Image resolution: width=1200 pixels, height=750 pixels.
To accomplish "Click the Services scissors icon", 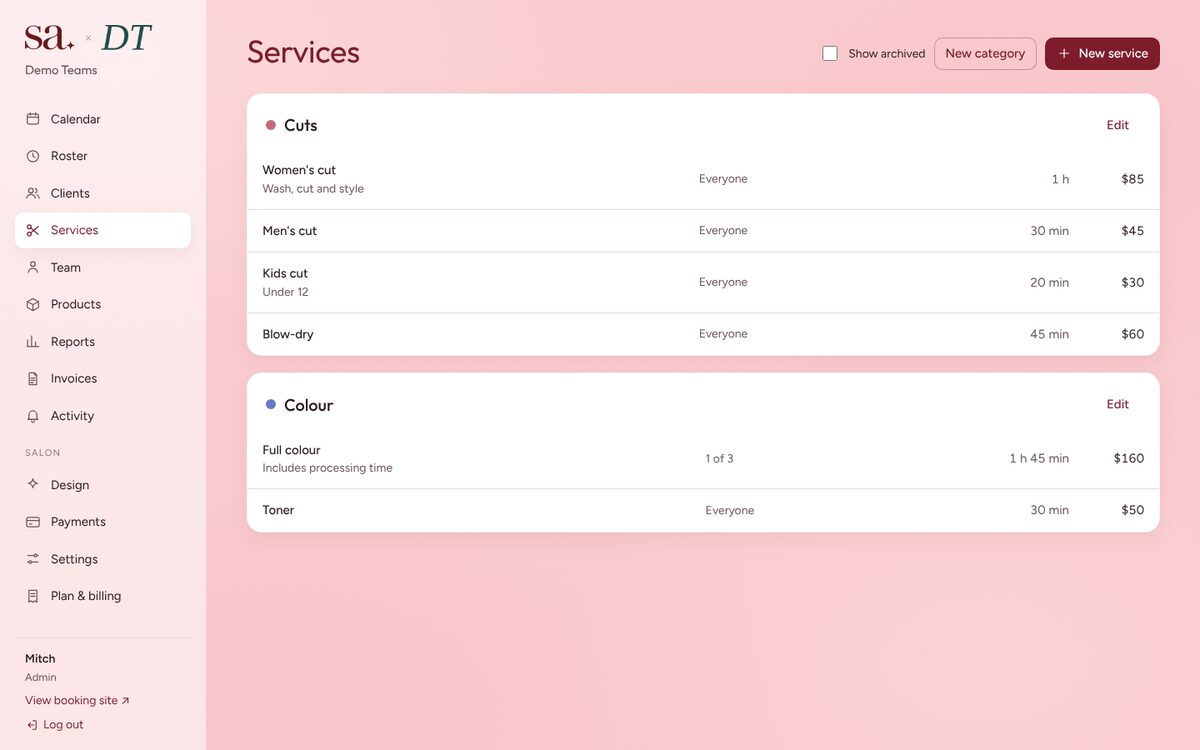I will [x=33, y=230].
